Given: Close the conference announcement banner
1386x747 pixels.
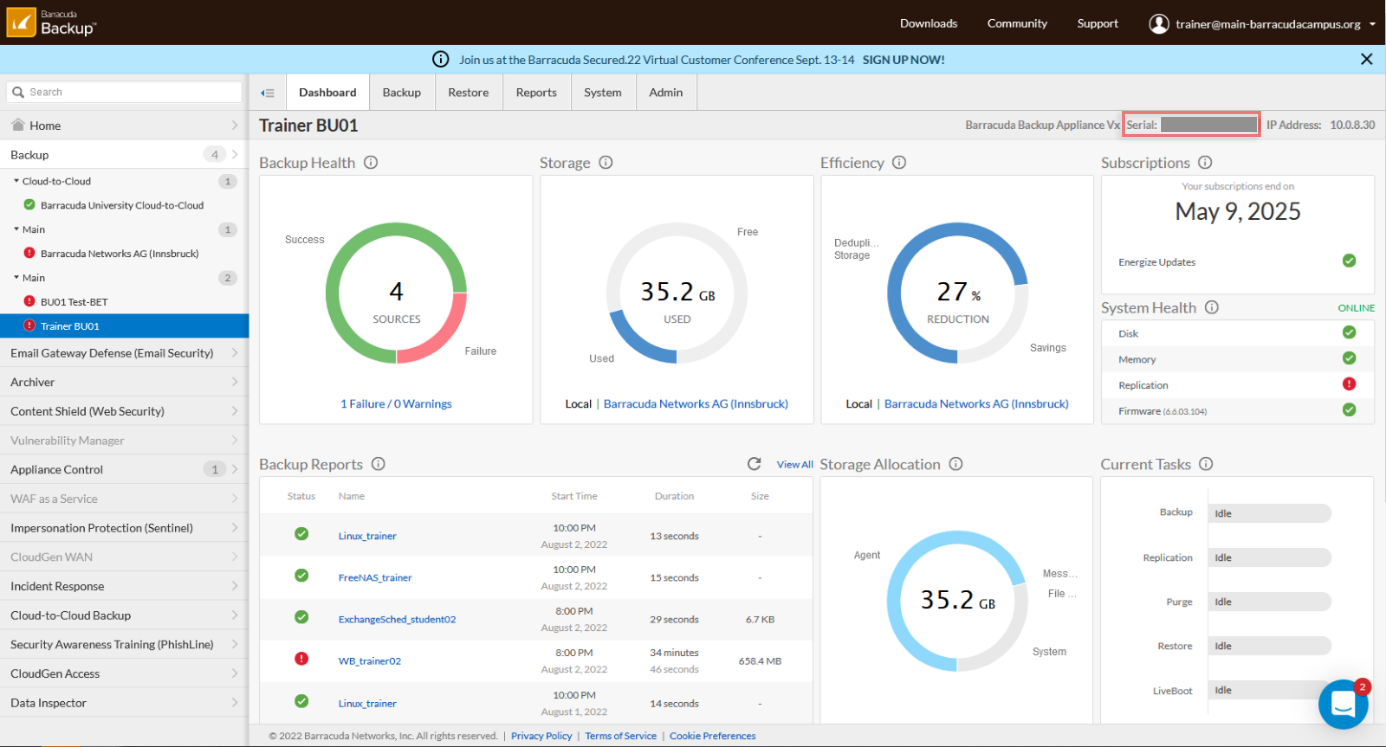Looking at the screenshot, I should point(1366,59).
